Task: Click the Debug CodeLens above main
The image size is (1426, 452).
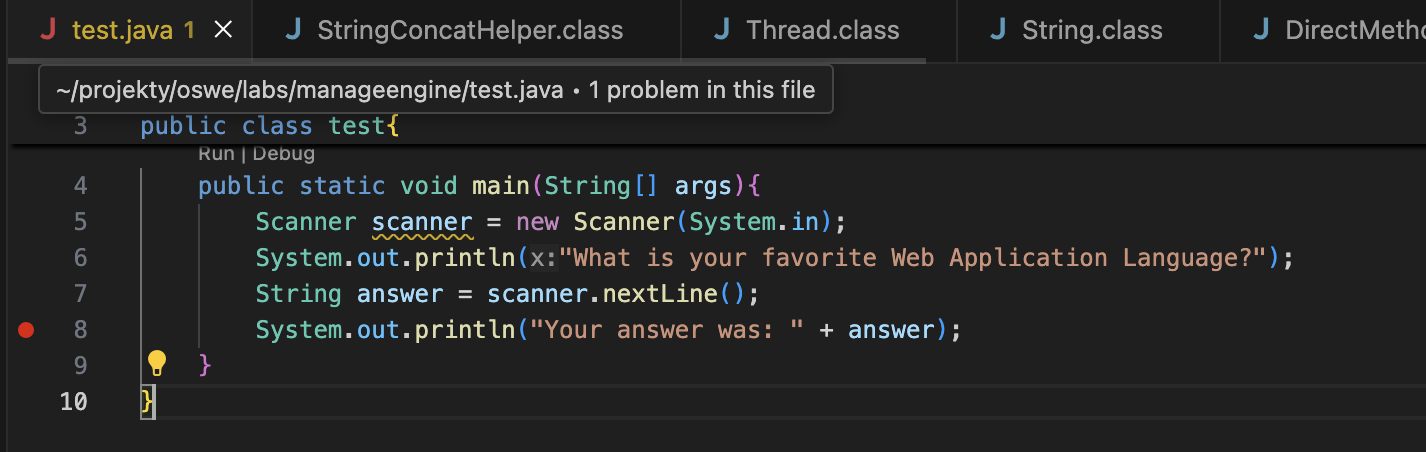Action: coord(283,154)
